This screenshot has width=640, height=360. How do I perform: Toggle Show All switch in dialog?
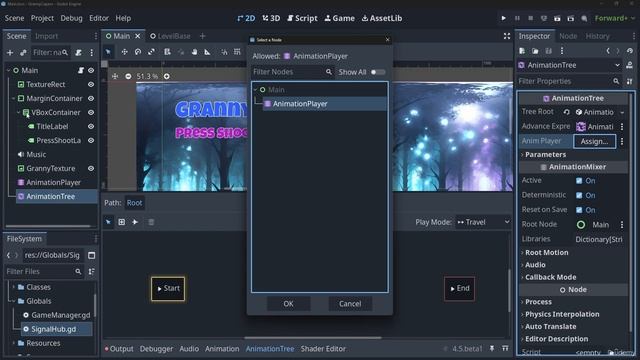point(378,72)
